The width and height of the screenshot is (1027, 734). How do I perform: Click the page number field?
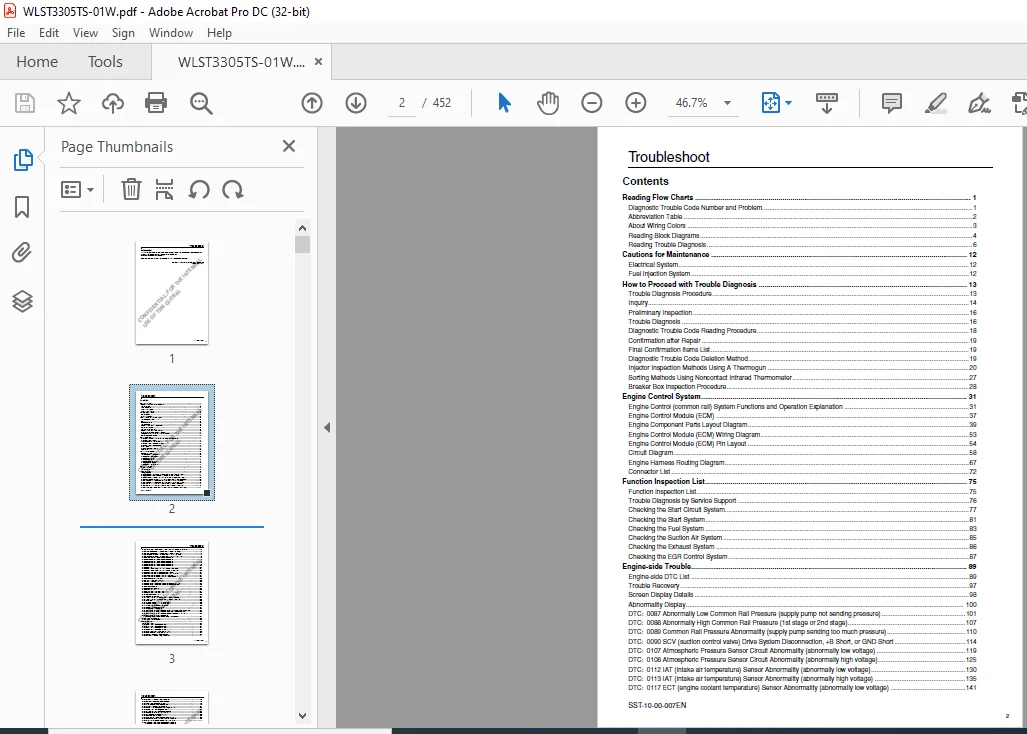pos(401,103)
